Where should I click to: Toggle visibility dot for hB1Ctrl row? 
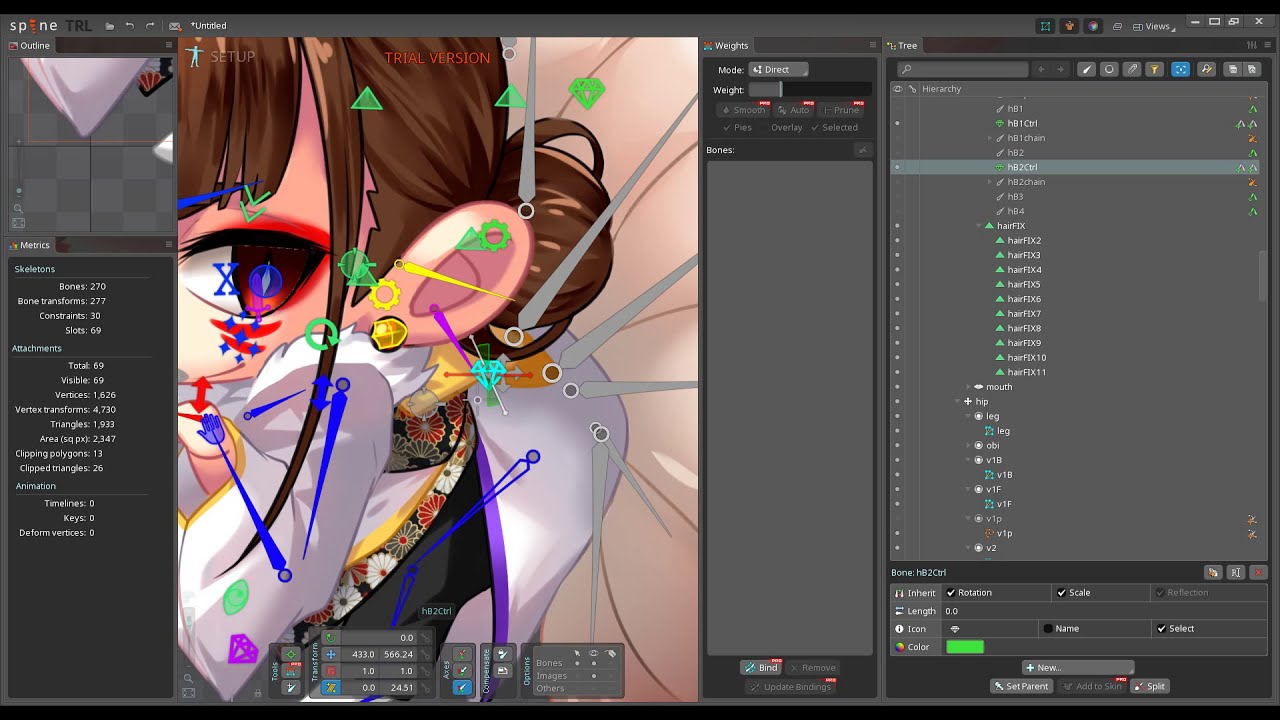[x=897, y=123]
